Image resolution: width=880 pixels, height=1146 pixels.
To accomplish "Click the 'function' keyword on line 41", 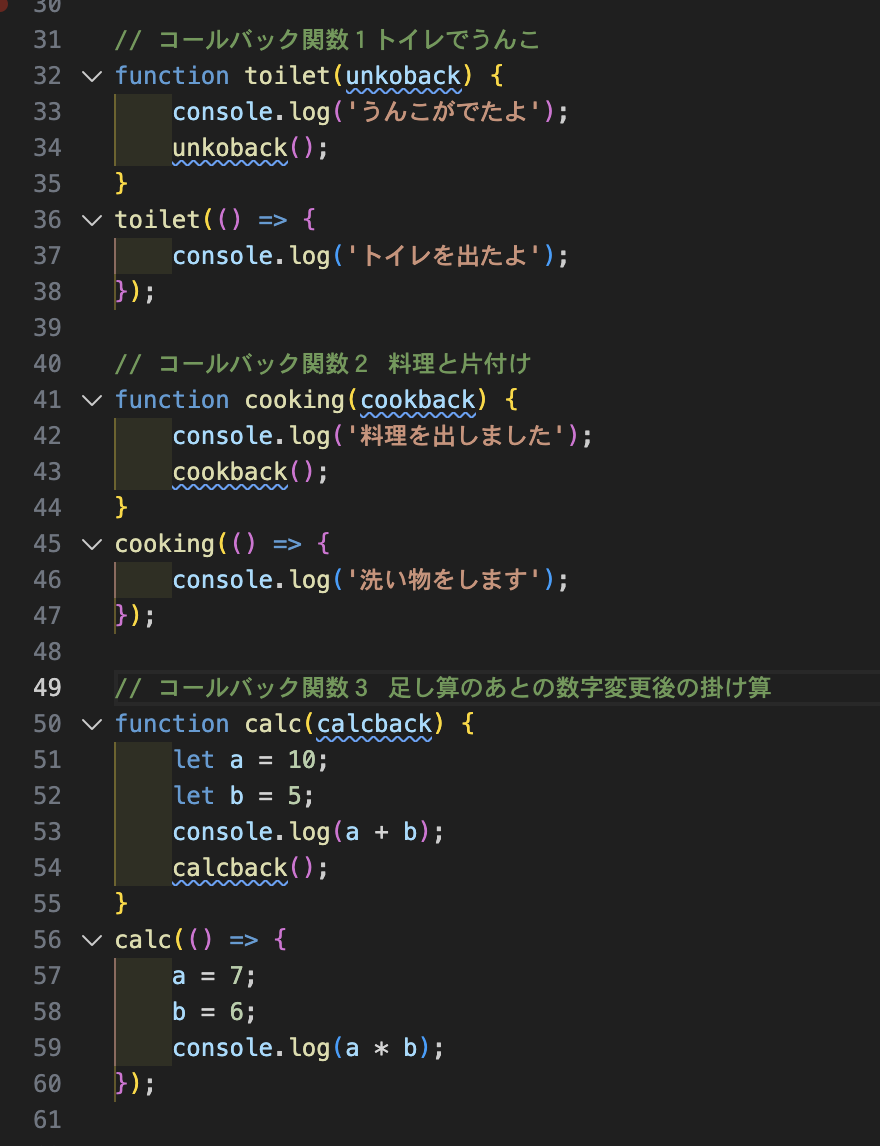I will 172,400.
